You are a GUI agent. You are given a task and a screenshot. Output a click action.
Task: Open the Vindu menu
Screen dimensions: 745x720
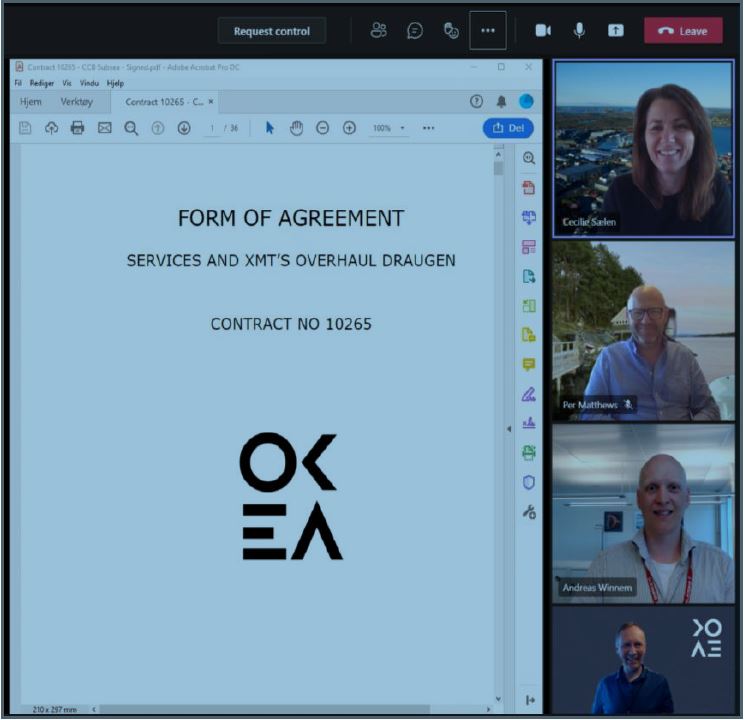89,83
